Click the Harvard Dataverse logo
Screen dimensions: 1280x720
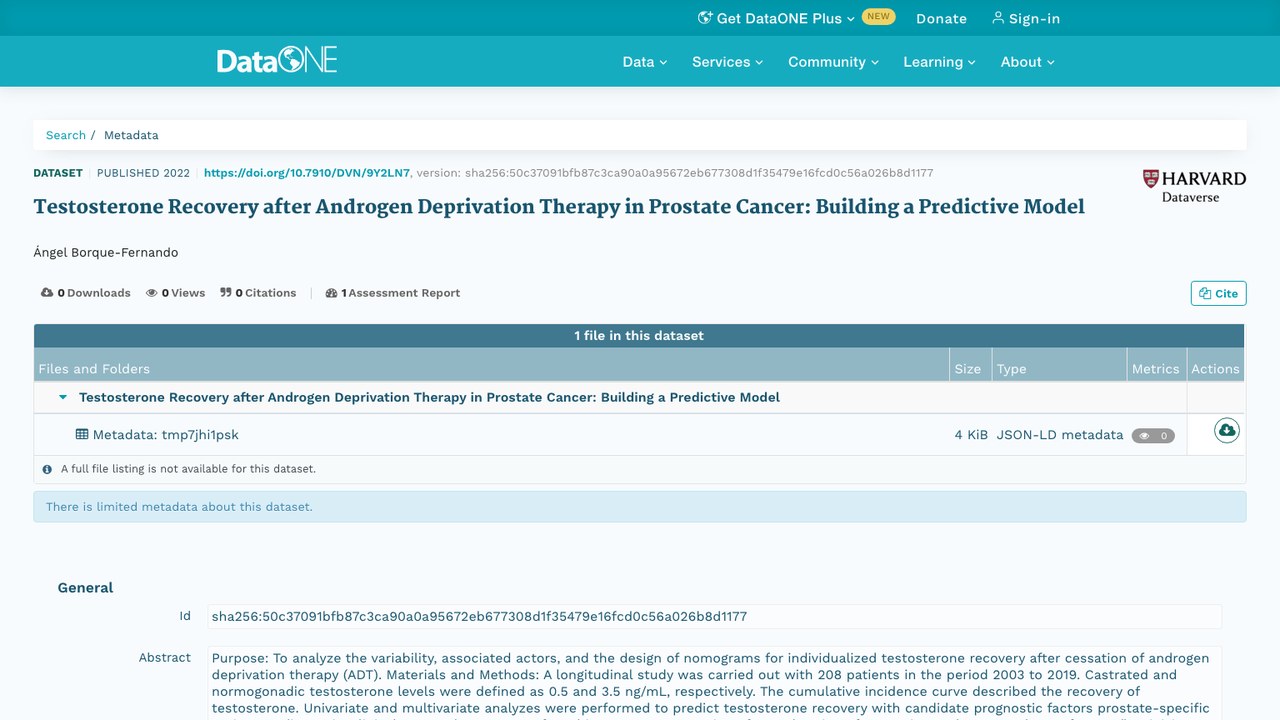coord(1194,185)
